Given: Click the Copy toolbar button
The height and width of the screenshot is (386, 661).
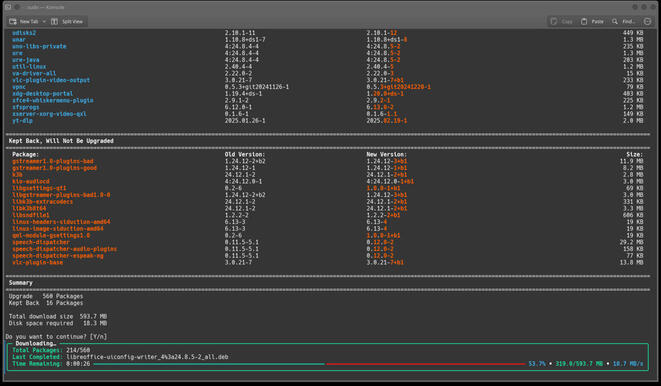Looking at the screenshot, I should pyautogui.click(x=562, y=21).
